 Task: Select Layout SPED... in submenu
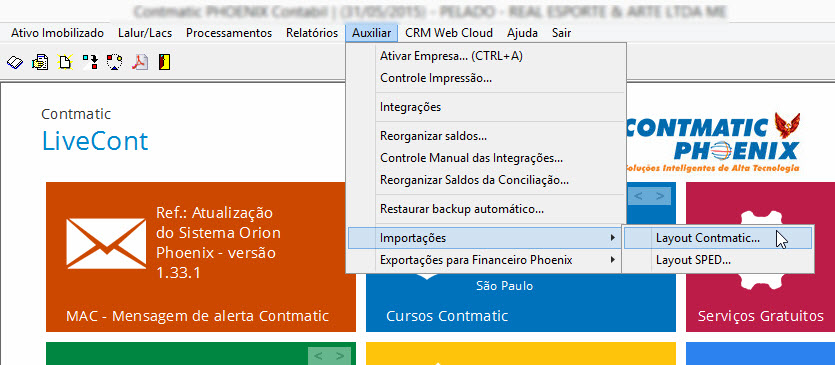(718, 261)
